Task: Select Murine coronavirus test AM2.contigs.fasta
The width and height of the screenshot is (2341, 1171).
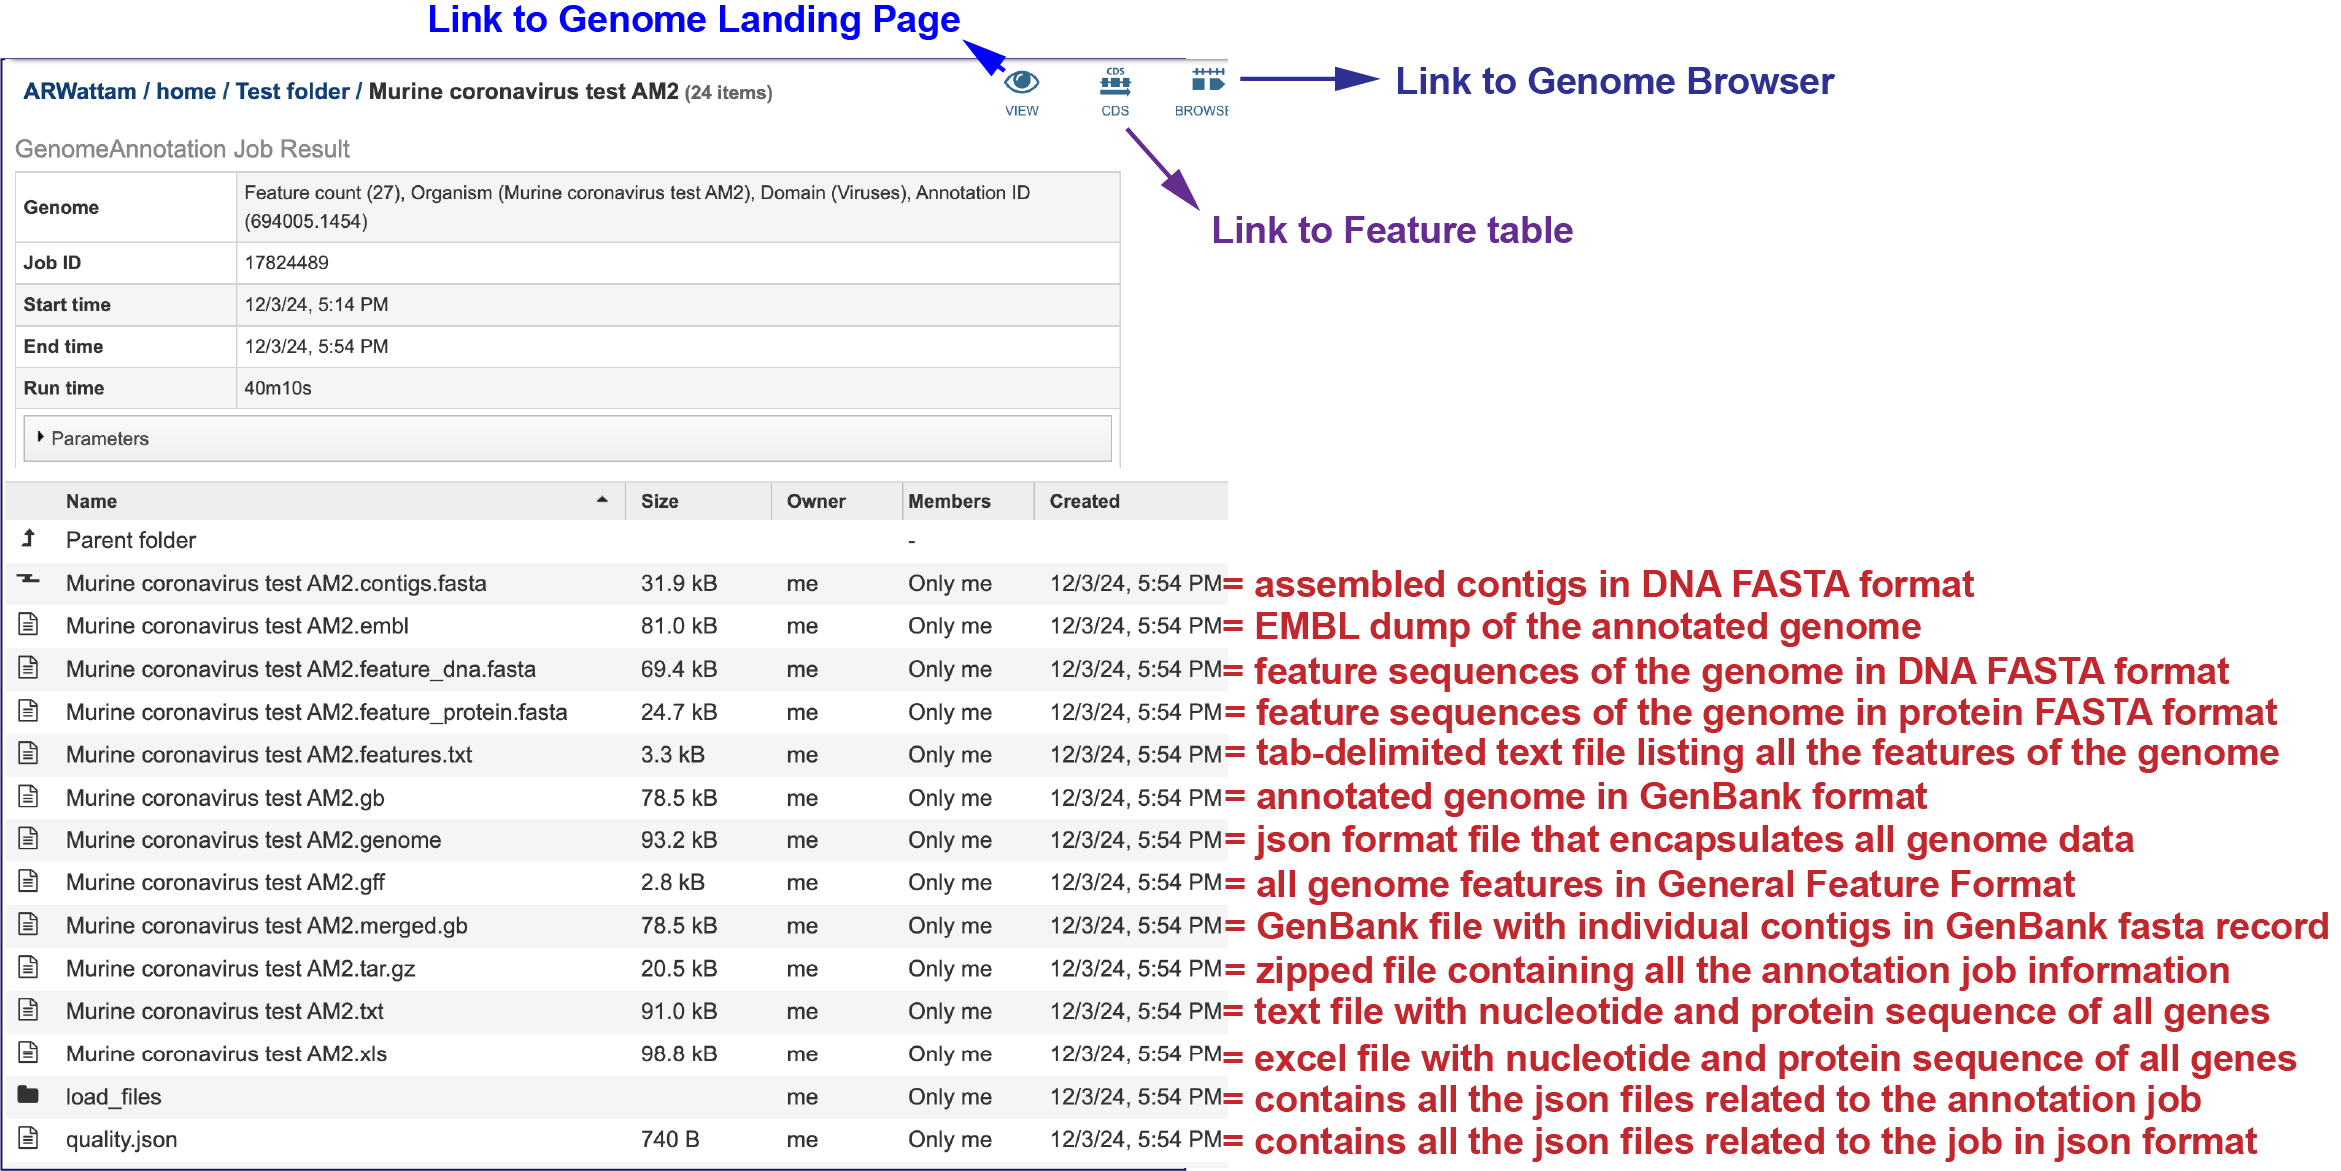Action: pyautogui.click(x=276, y=583)
